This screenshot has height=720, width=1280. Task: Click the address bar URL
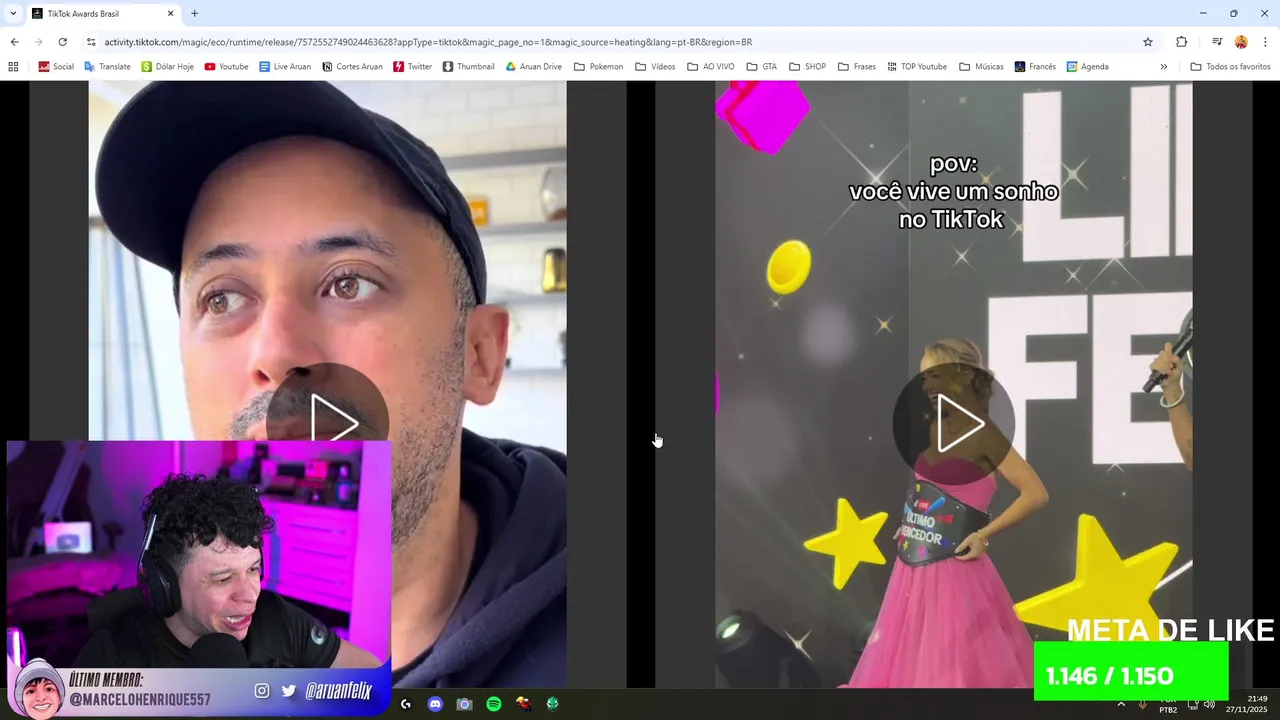[428, 42]
